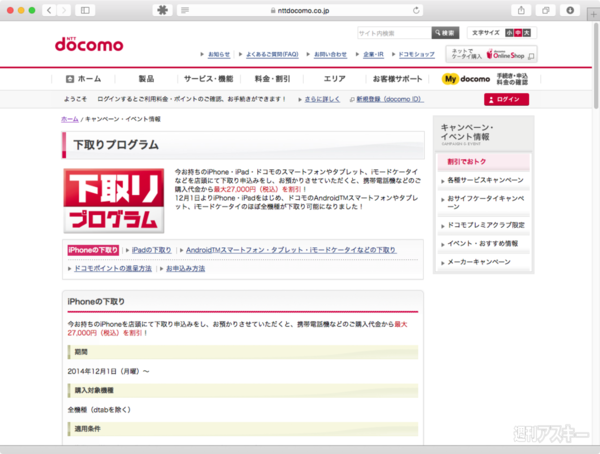Viewport: 600px width, 454px height.
Task: Add a new tab with plus button
Action: pos(593,15)
